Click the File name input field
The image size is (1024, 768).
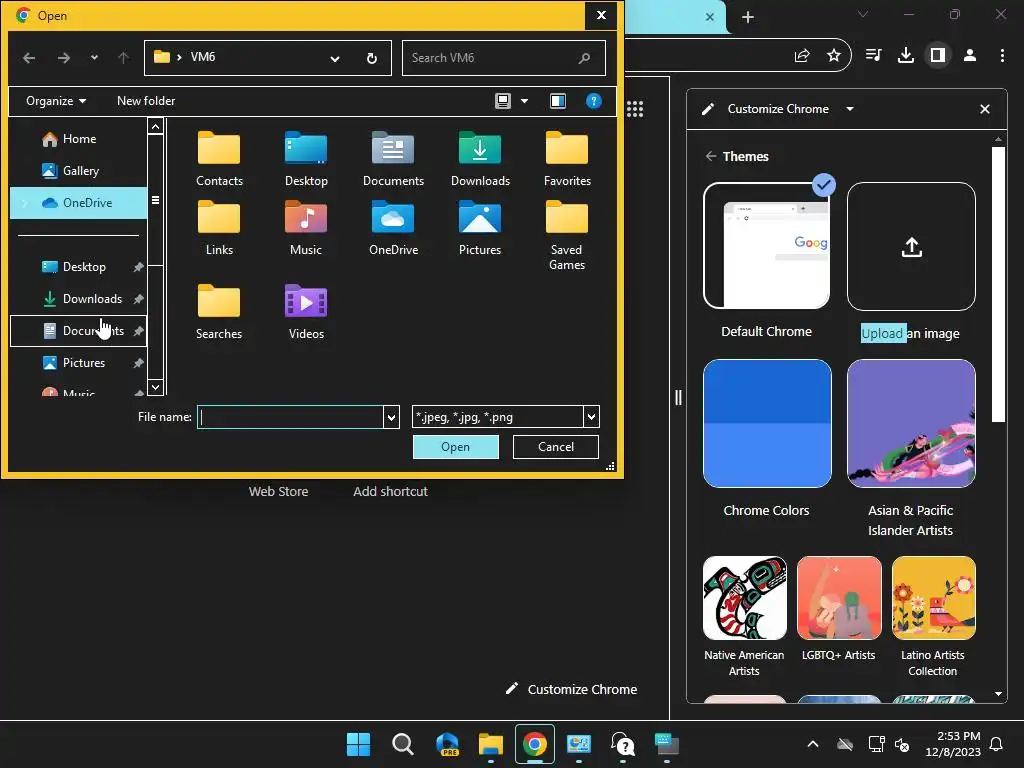pos(290,417)
